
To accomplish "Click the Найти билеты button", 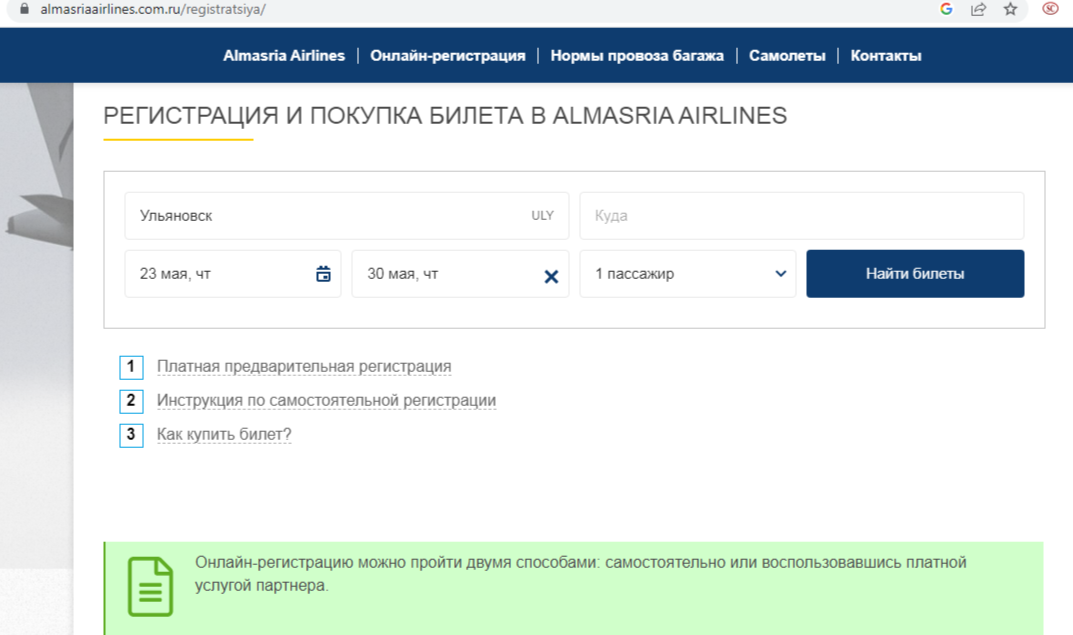I will tap(915, 274).
